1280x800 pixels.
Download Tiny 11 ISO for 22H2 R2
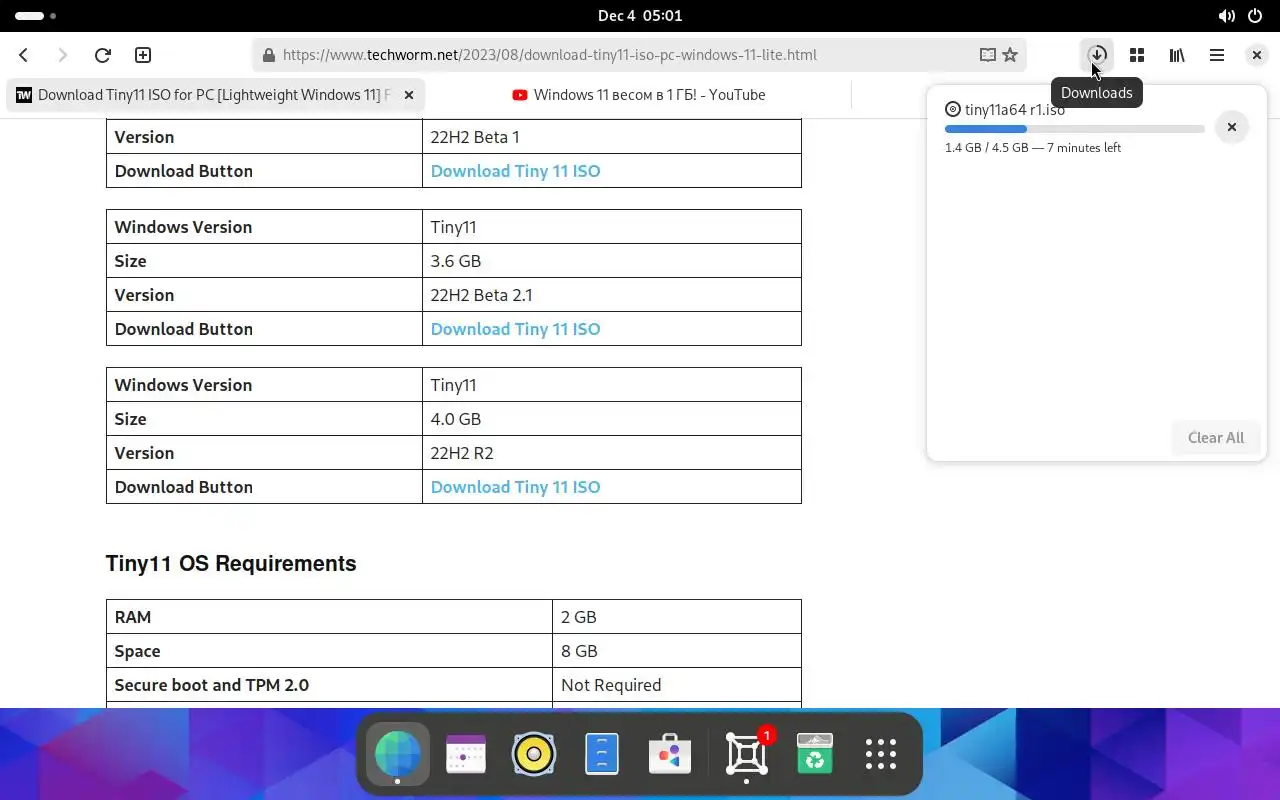pos(515,487)
